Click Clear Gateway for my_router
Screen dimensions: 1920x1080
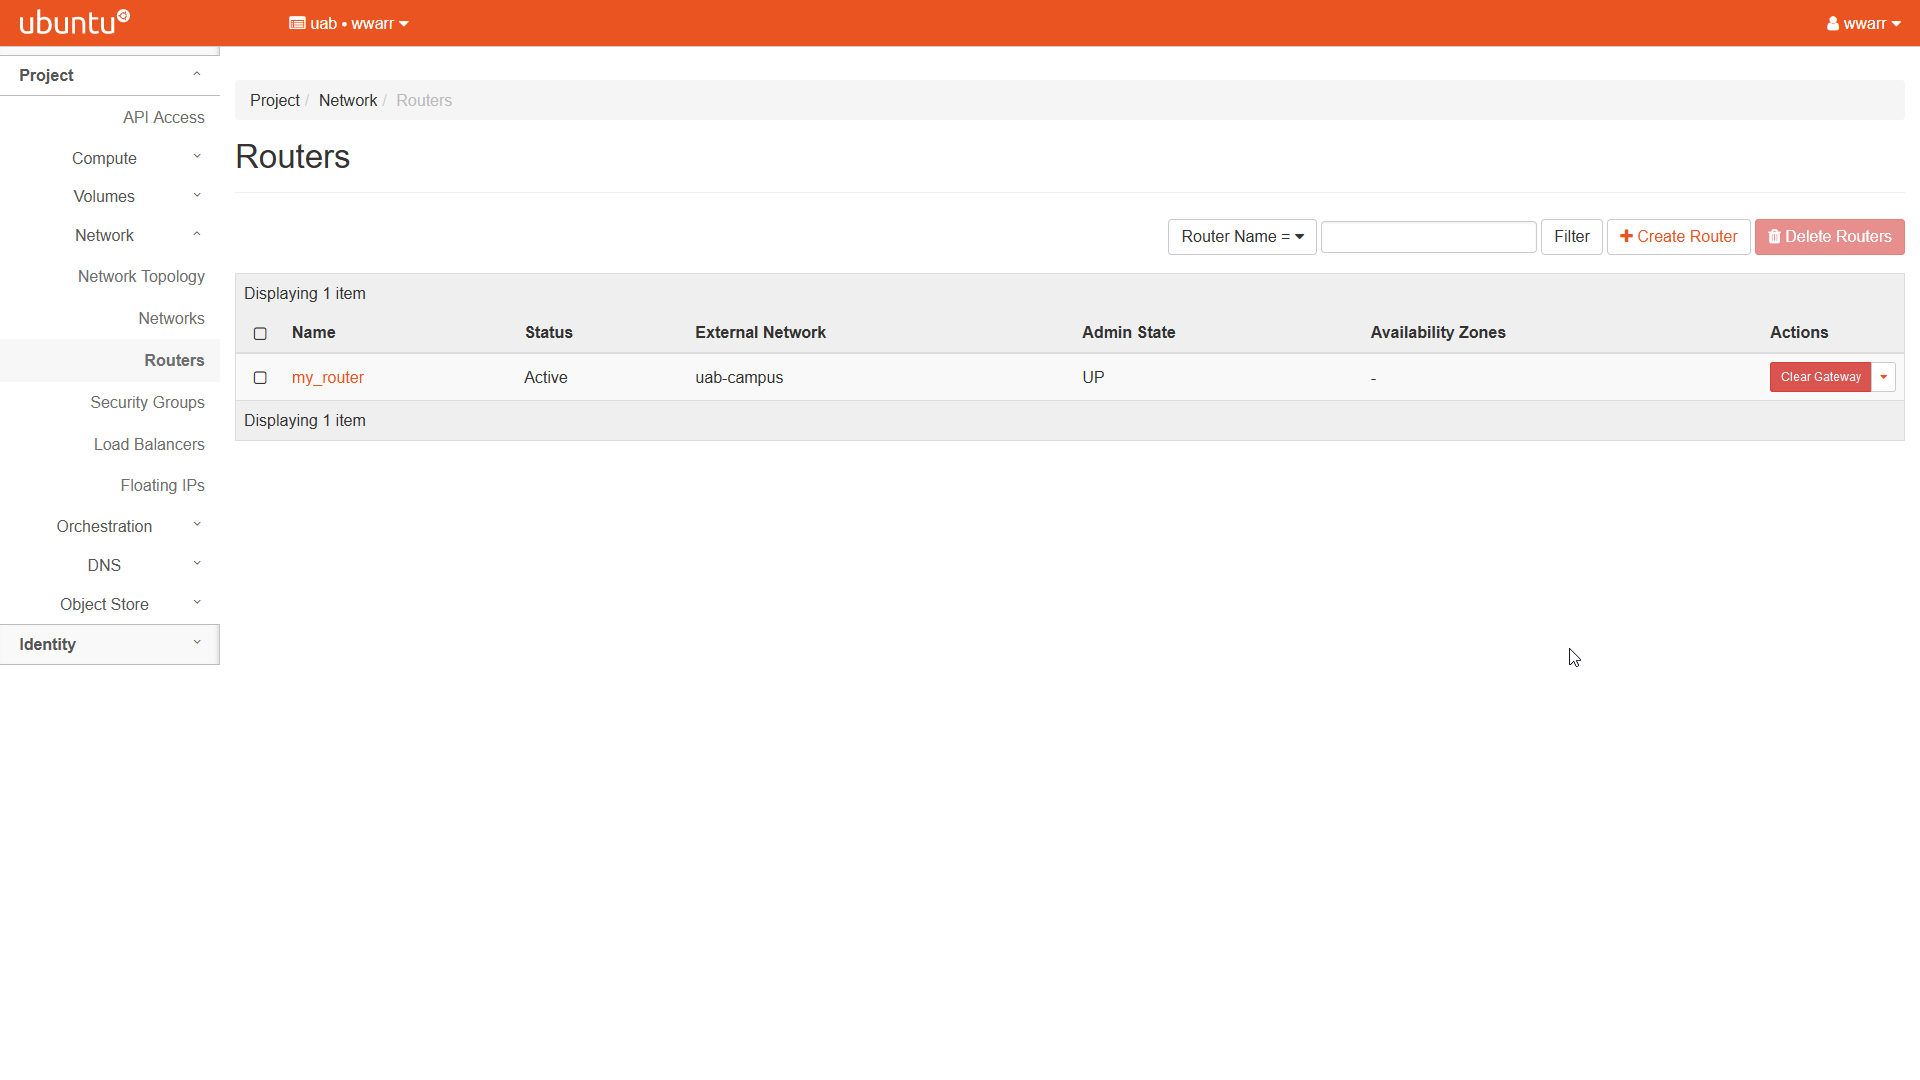[x=1820, y=377]
